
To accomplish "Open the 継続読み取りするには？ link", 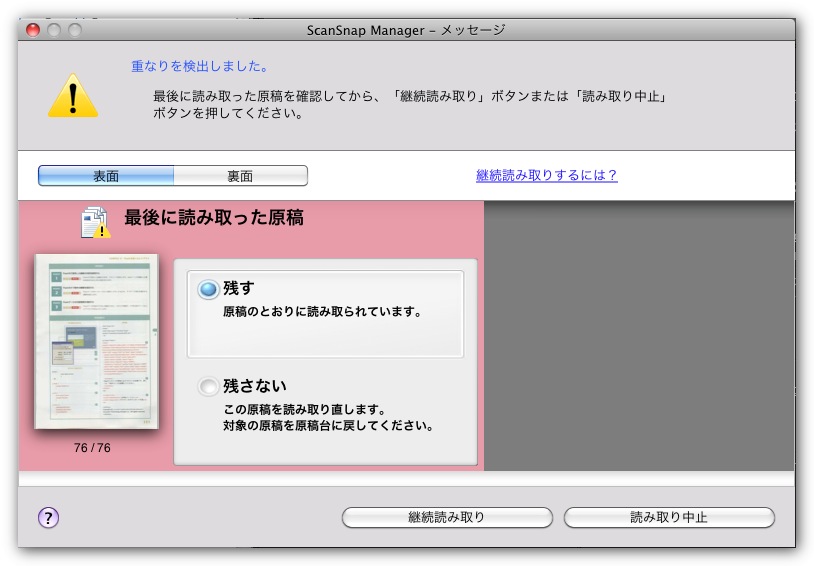I will tap(546, 175).
